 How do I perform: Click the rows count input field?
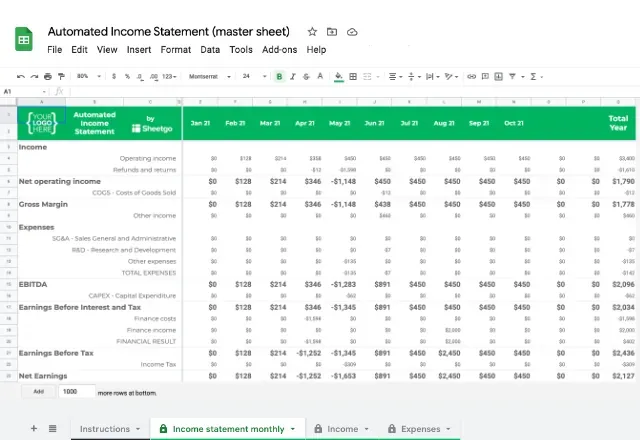click(x=77, y=392)
